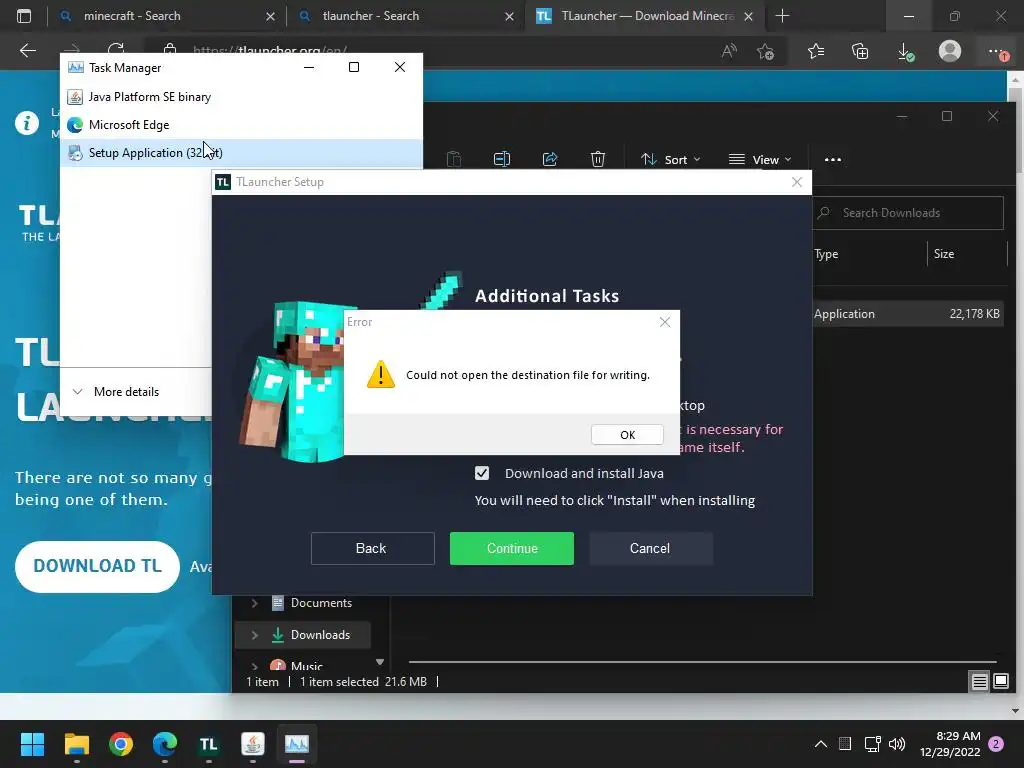Screen dimensions: 1024x768
Task: Click the Task Manager taskbar icon
Action: coord(296,744)
